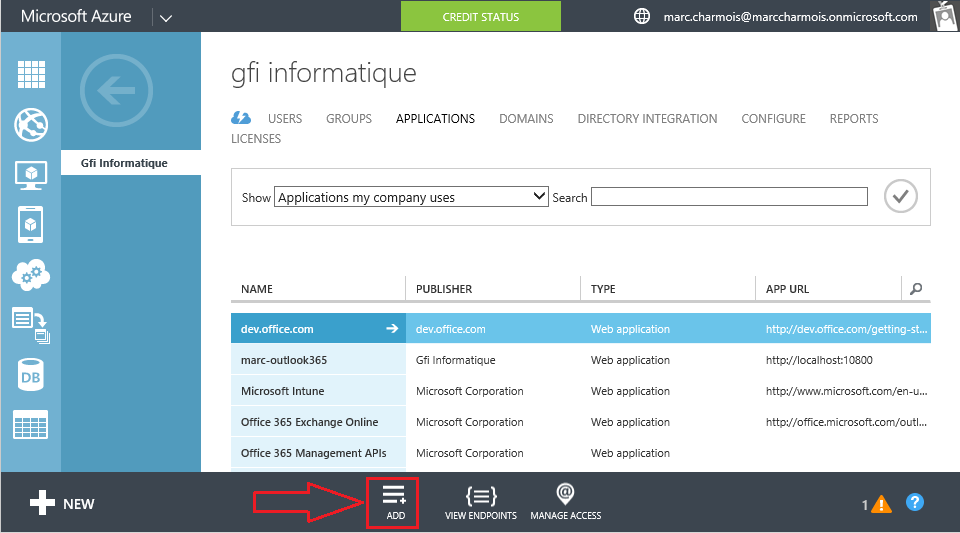The width and height of the screenshot is (960, 533).
Task: Select the Microsoft Intune application row
Action: tap(580, 391)
